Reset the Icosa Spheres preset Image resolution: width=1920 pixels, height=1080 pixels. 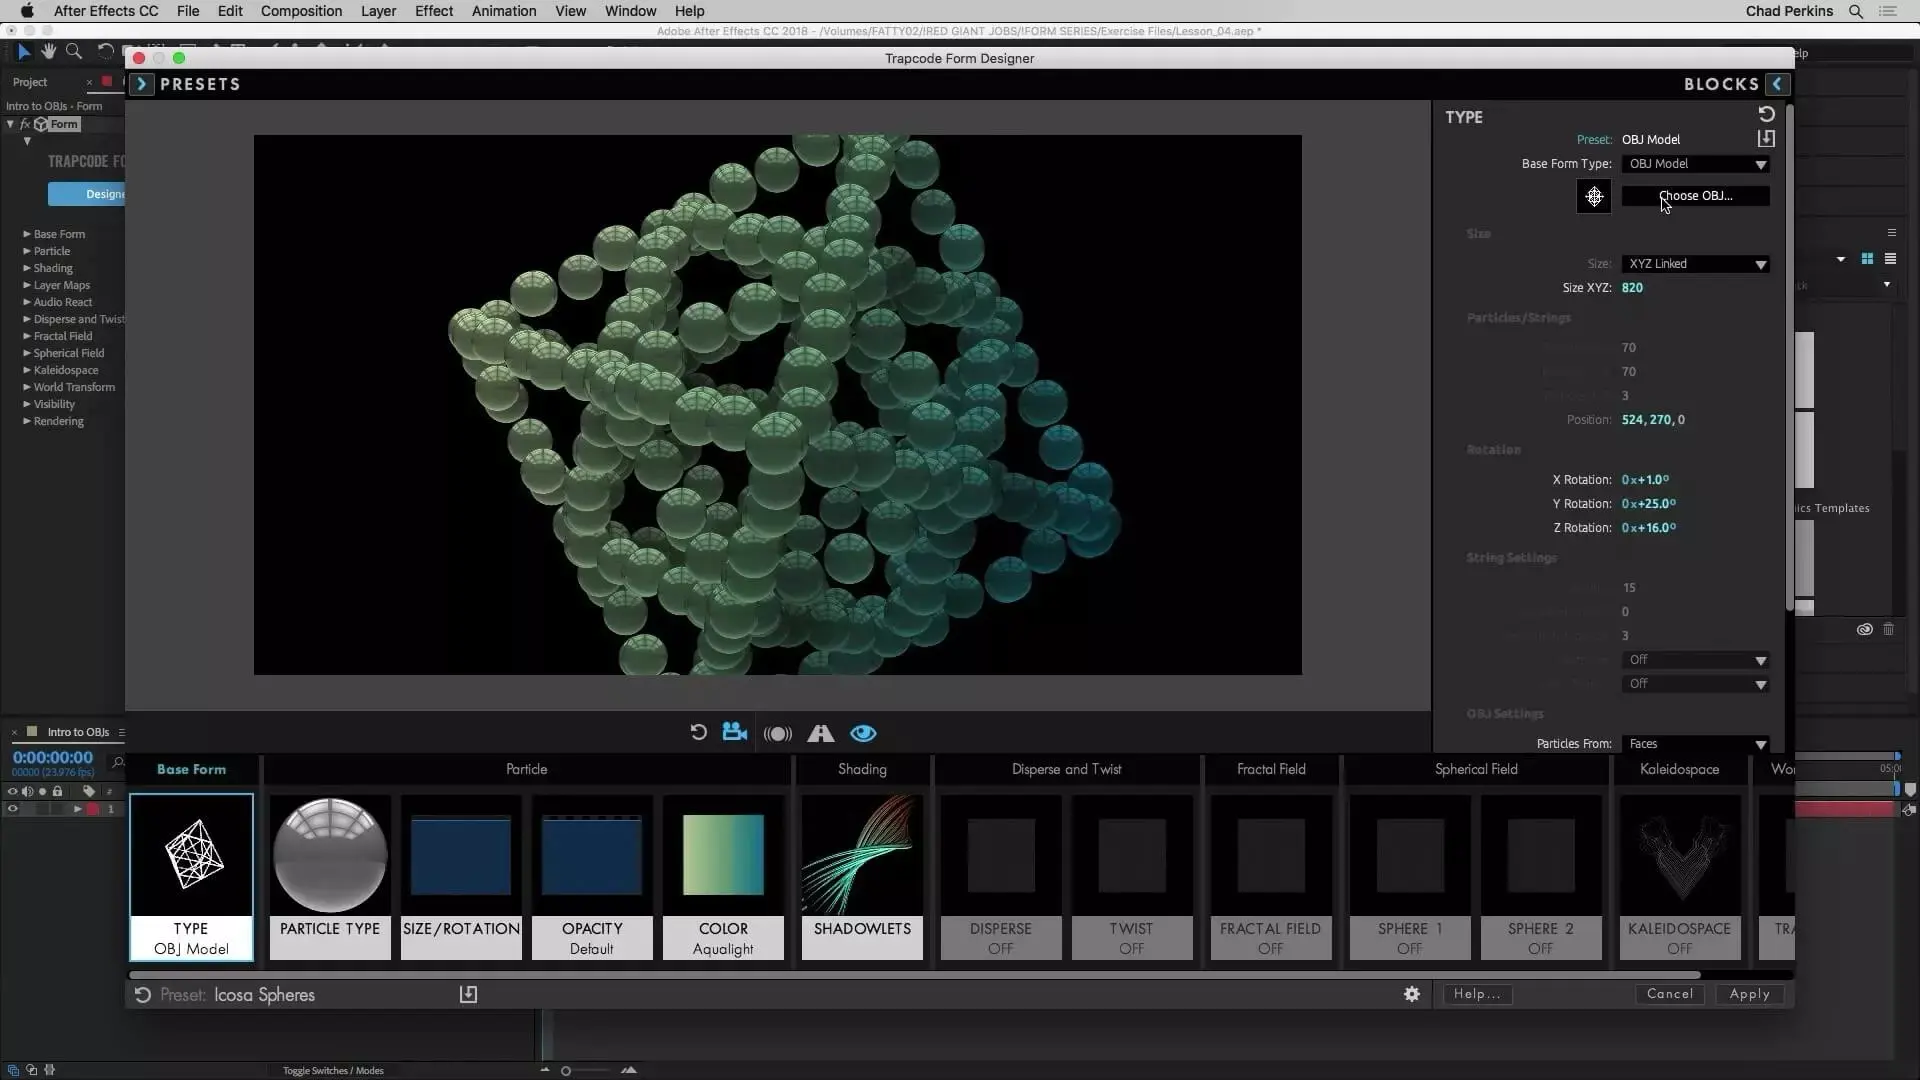(x=143, y=995)
